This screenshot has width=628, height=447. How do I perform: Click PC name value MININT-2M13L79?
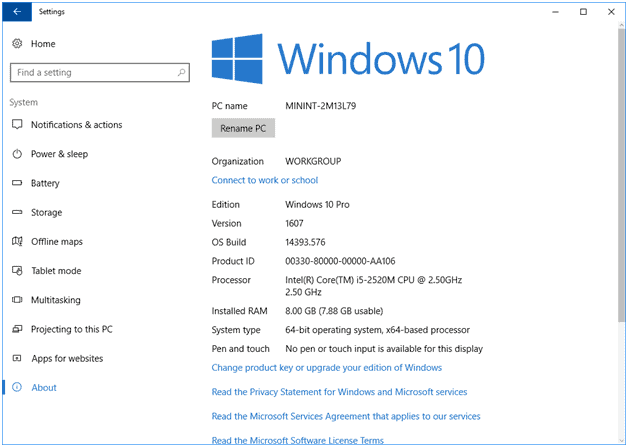point(321,106)
